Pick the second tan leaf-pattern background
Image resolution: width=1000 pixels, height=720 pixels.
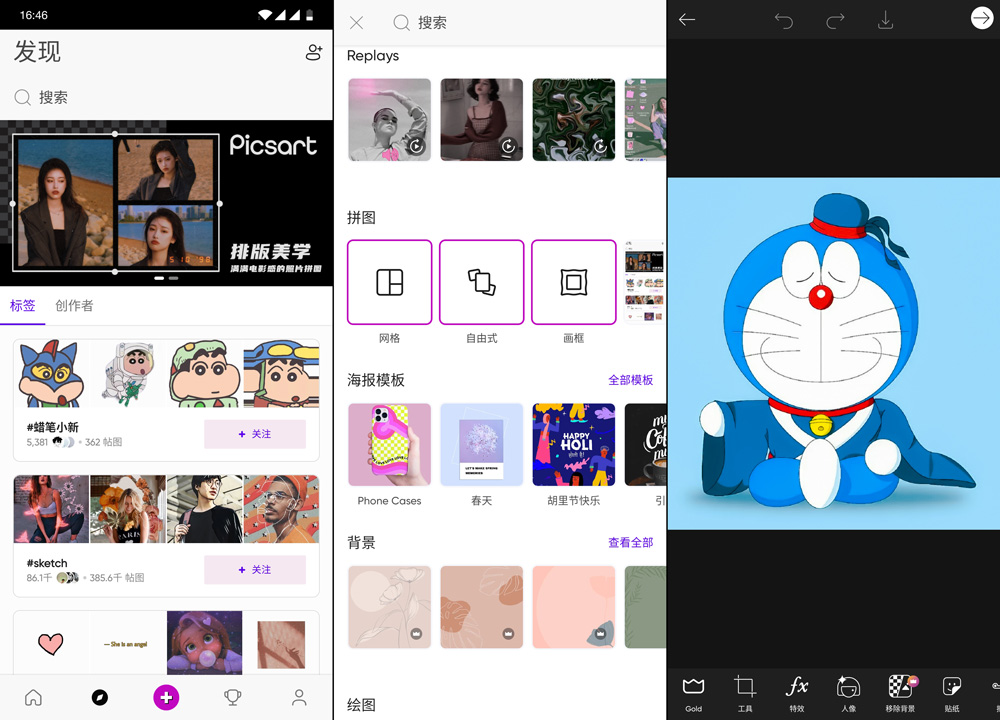coord(482,607)
